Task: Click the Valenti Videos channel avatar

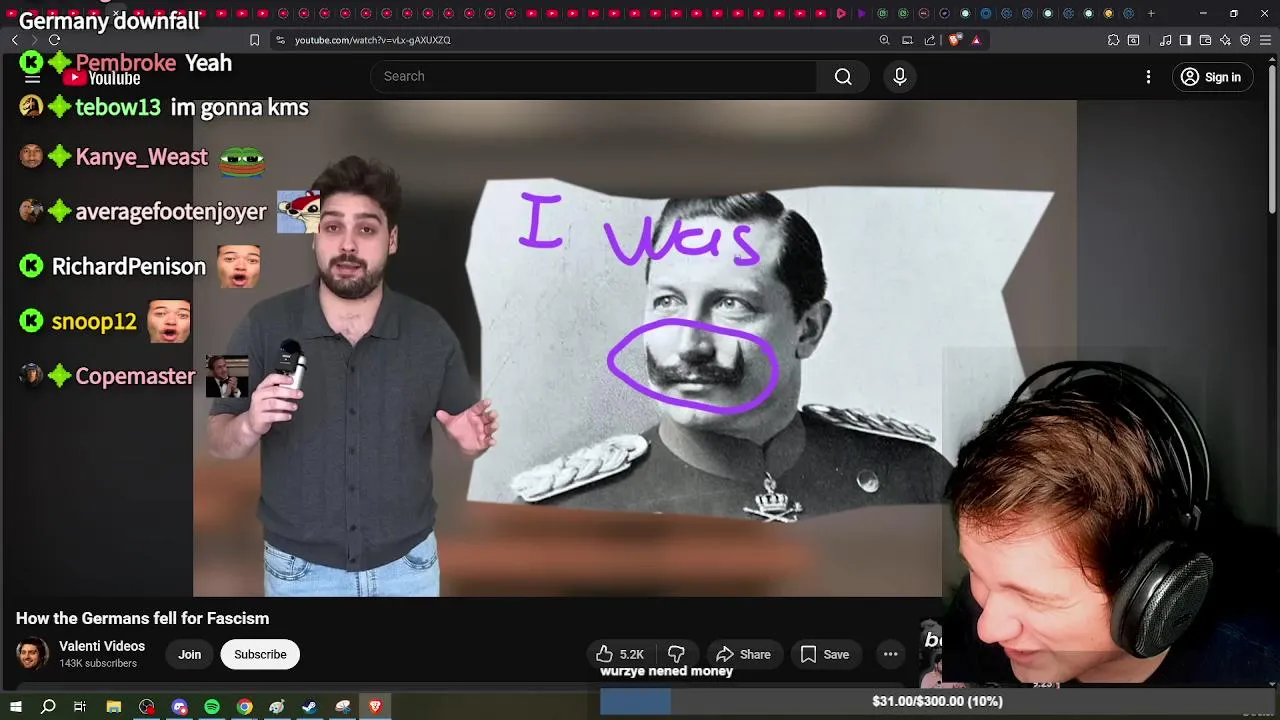Action: tap(32, 654)
